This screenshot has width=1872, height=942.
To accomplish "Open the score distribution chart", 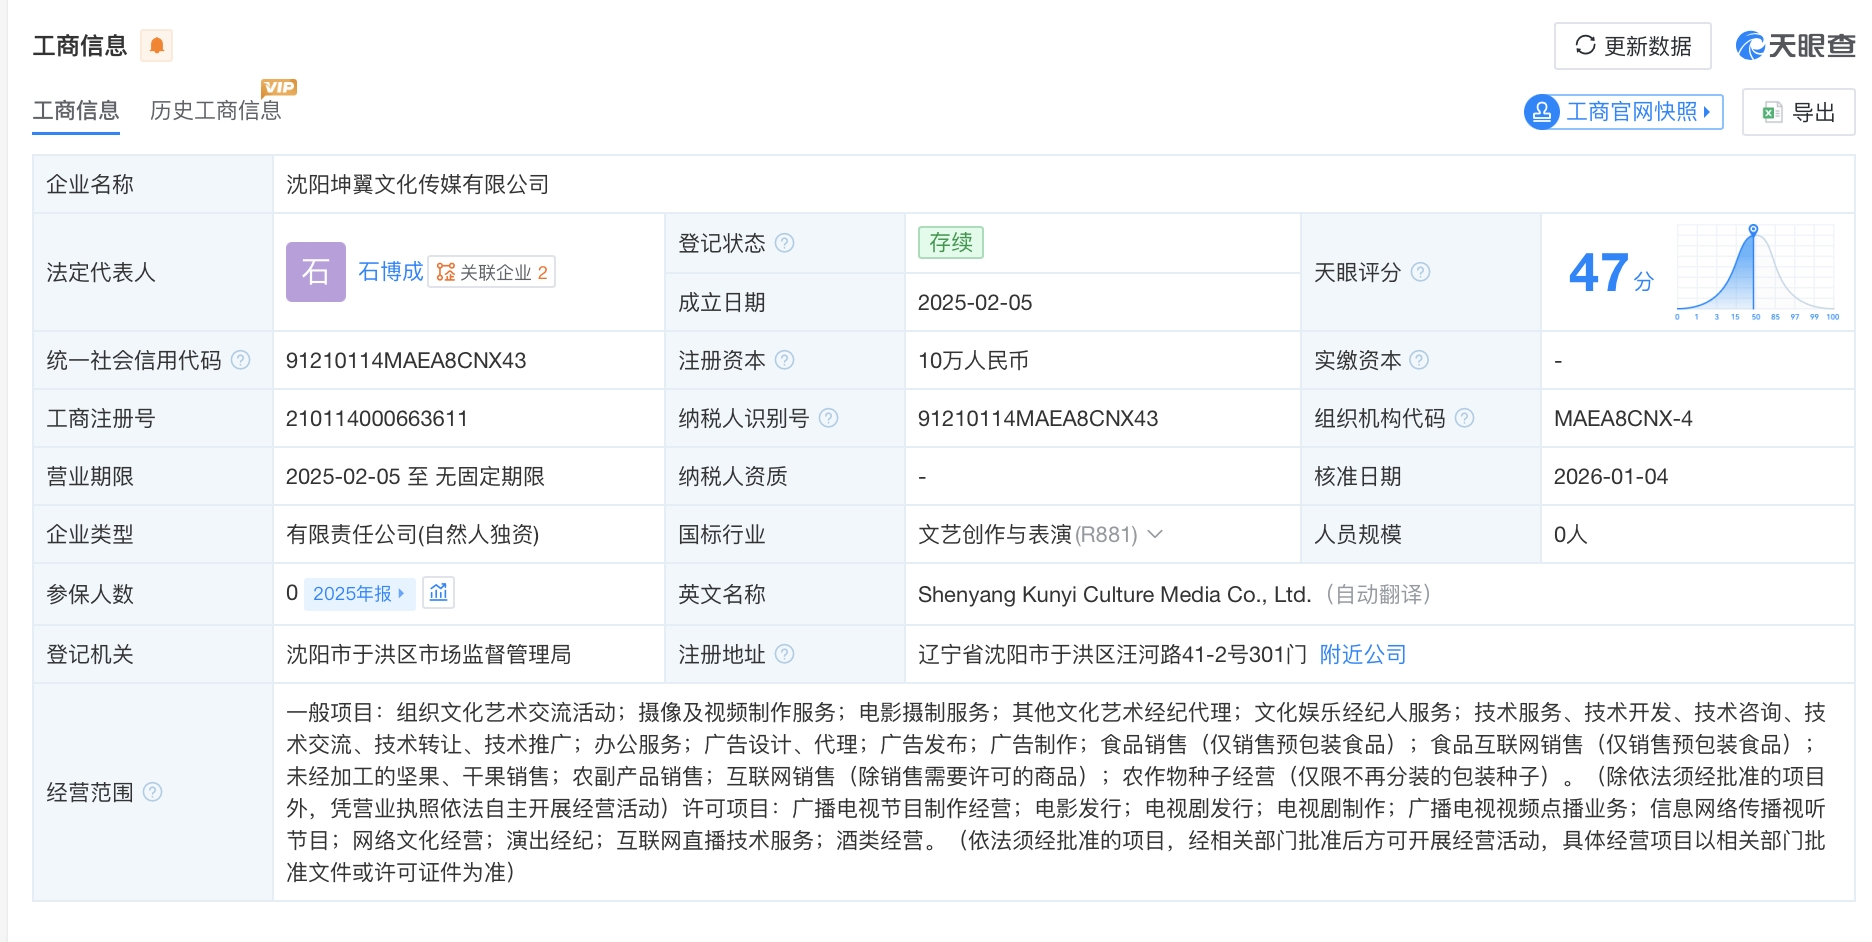I will [x=1756, y=272].
